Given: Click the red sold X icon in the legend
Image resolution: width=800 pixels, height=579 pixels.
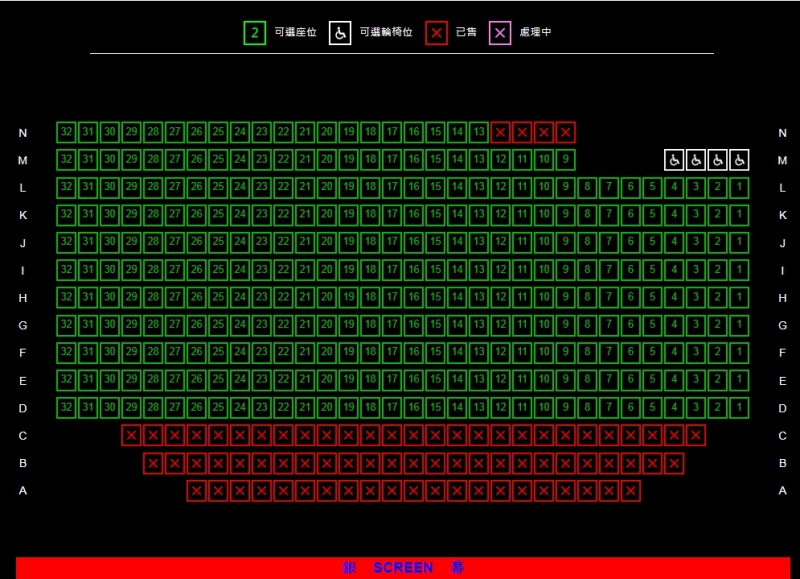Looking at the screenshot, I should point(436,33).
